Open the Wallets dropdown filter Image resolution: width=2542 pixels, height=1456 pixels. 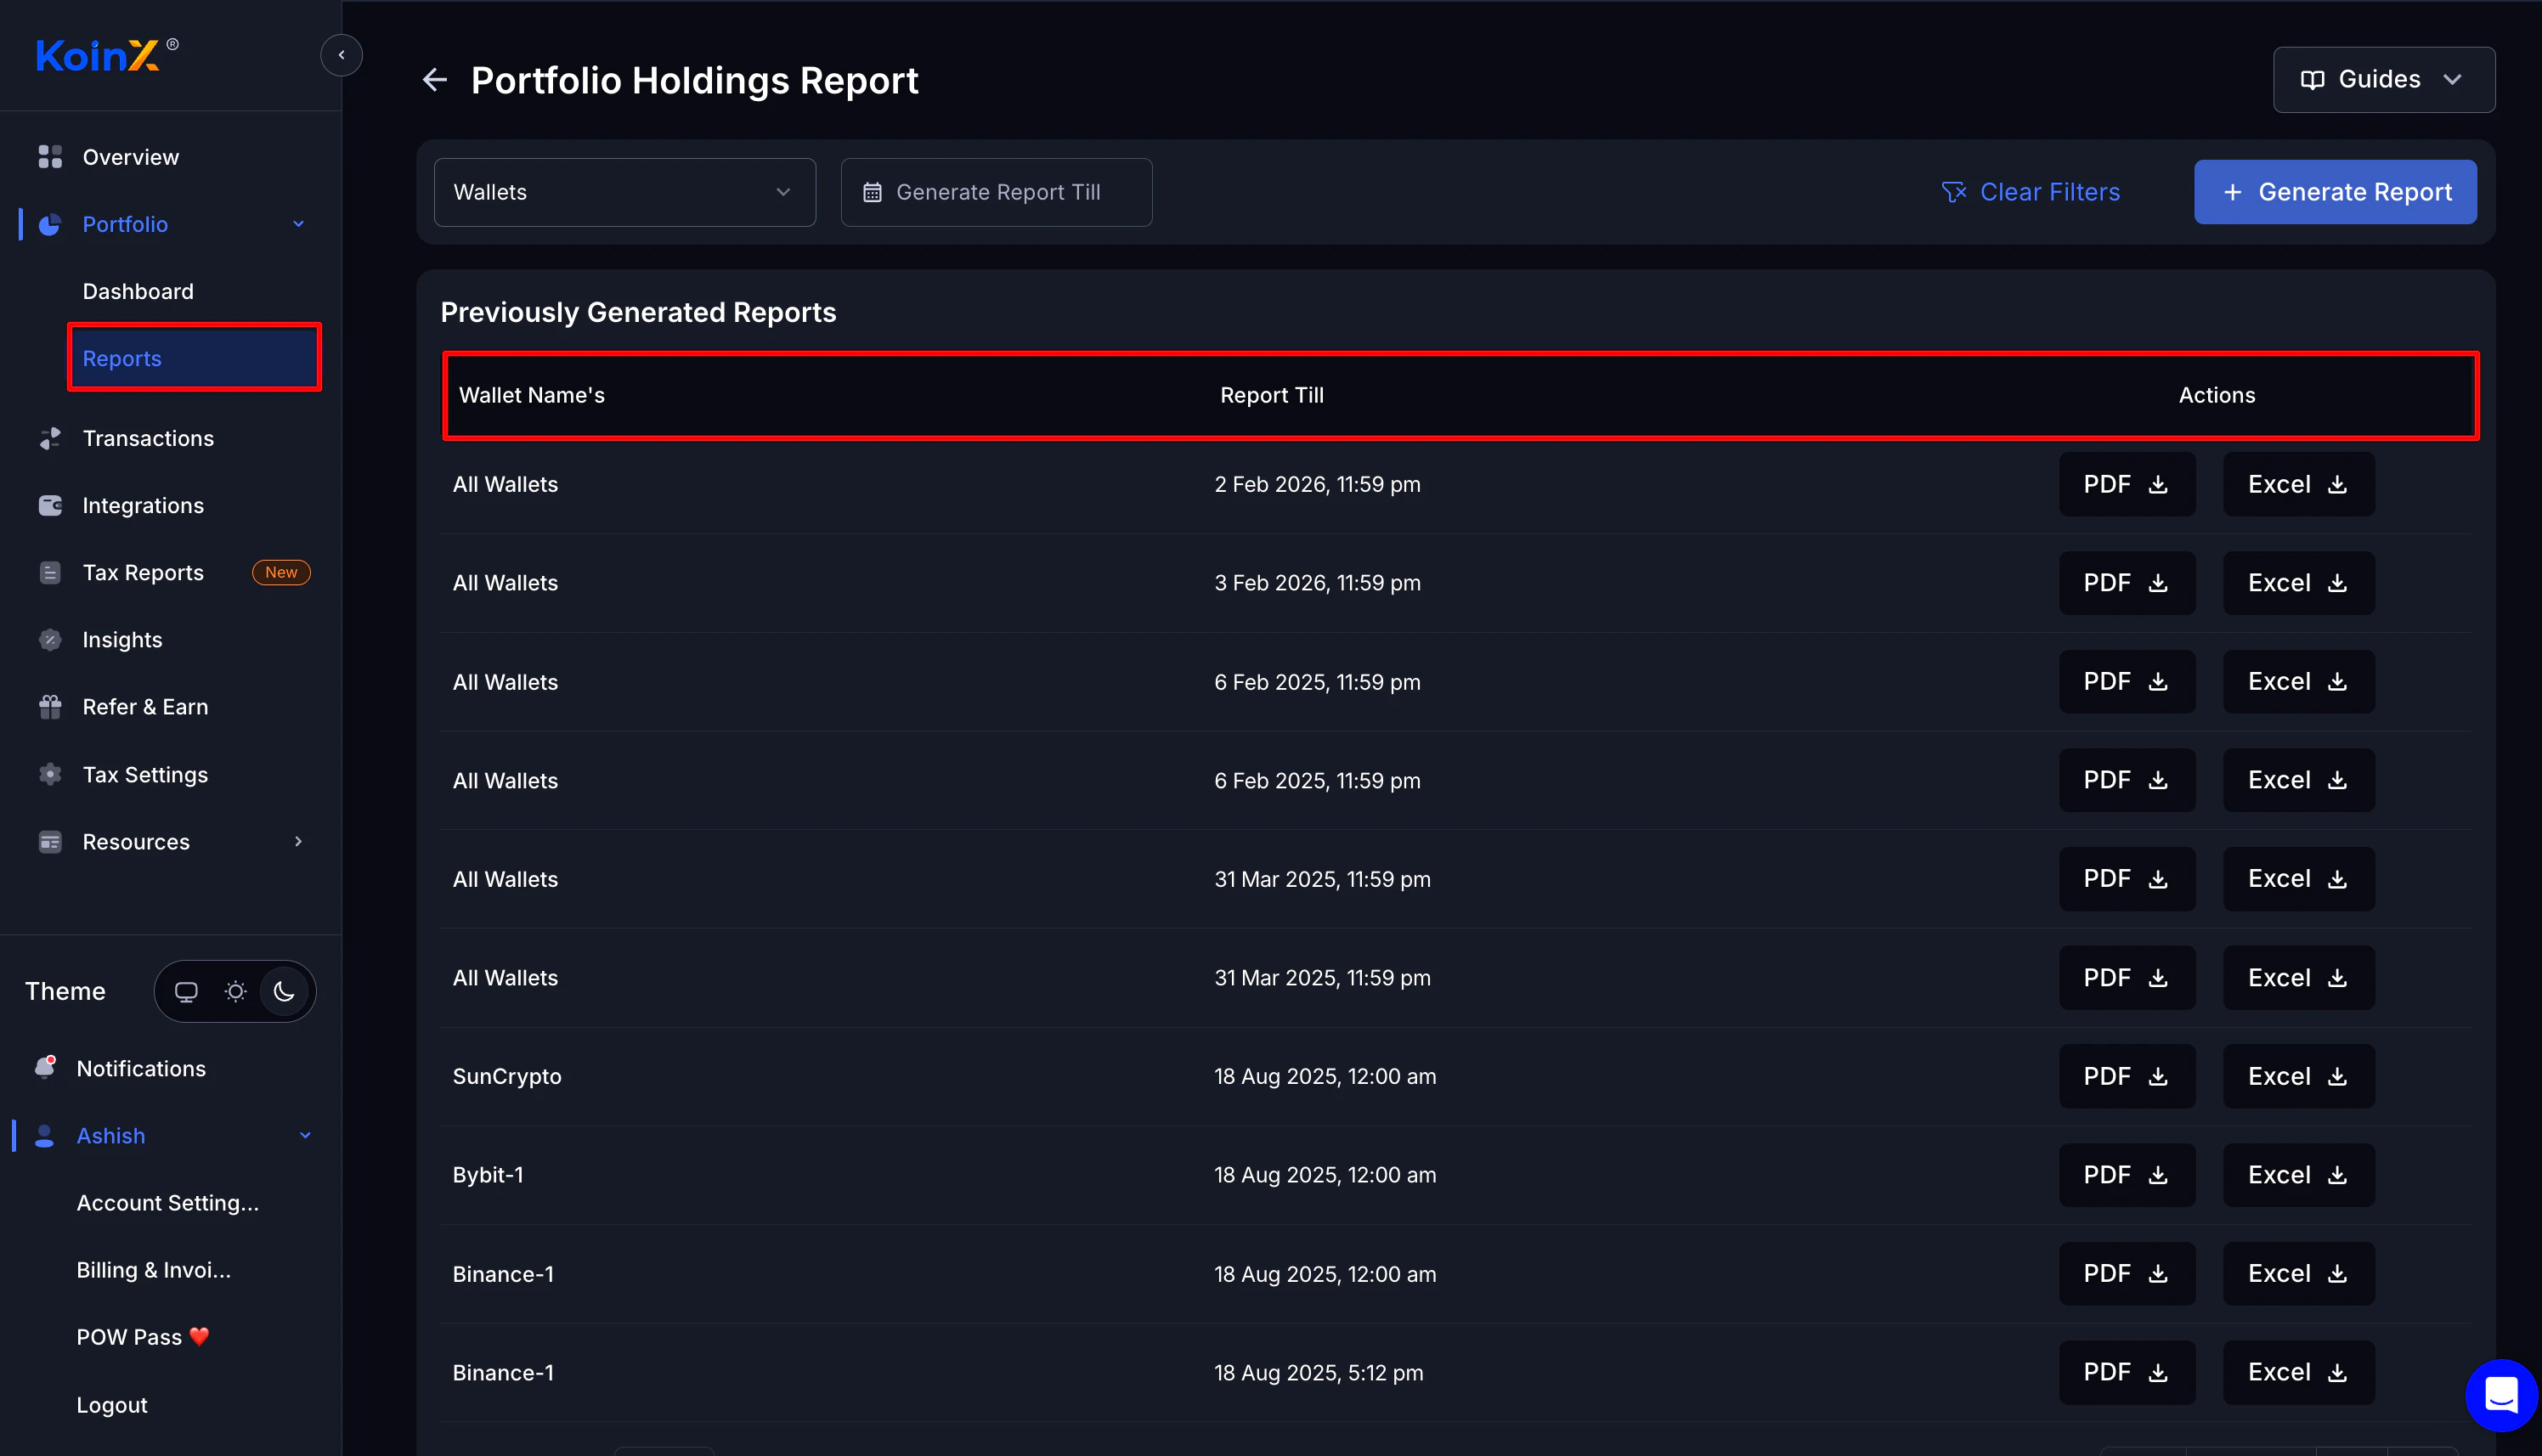tap(624, 192)
